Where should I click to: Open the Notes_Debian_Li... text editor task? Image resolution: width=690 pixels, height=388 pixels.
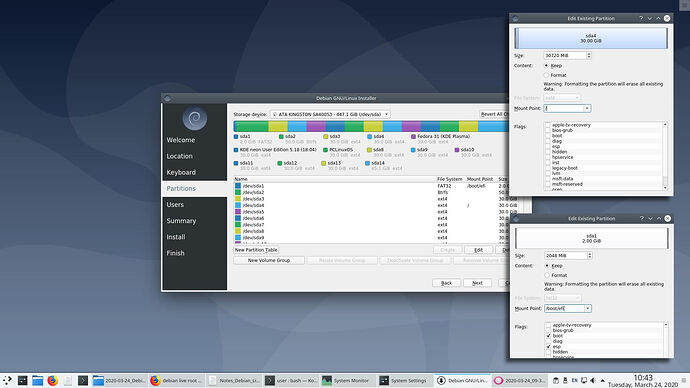tap(234, 381)
